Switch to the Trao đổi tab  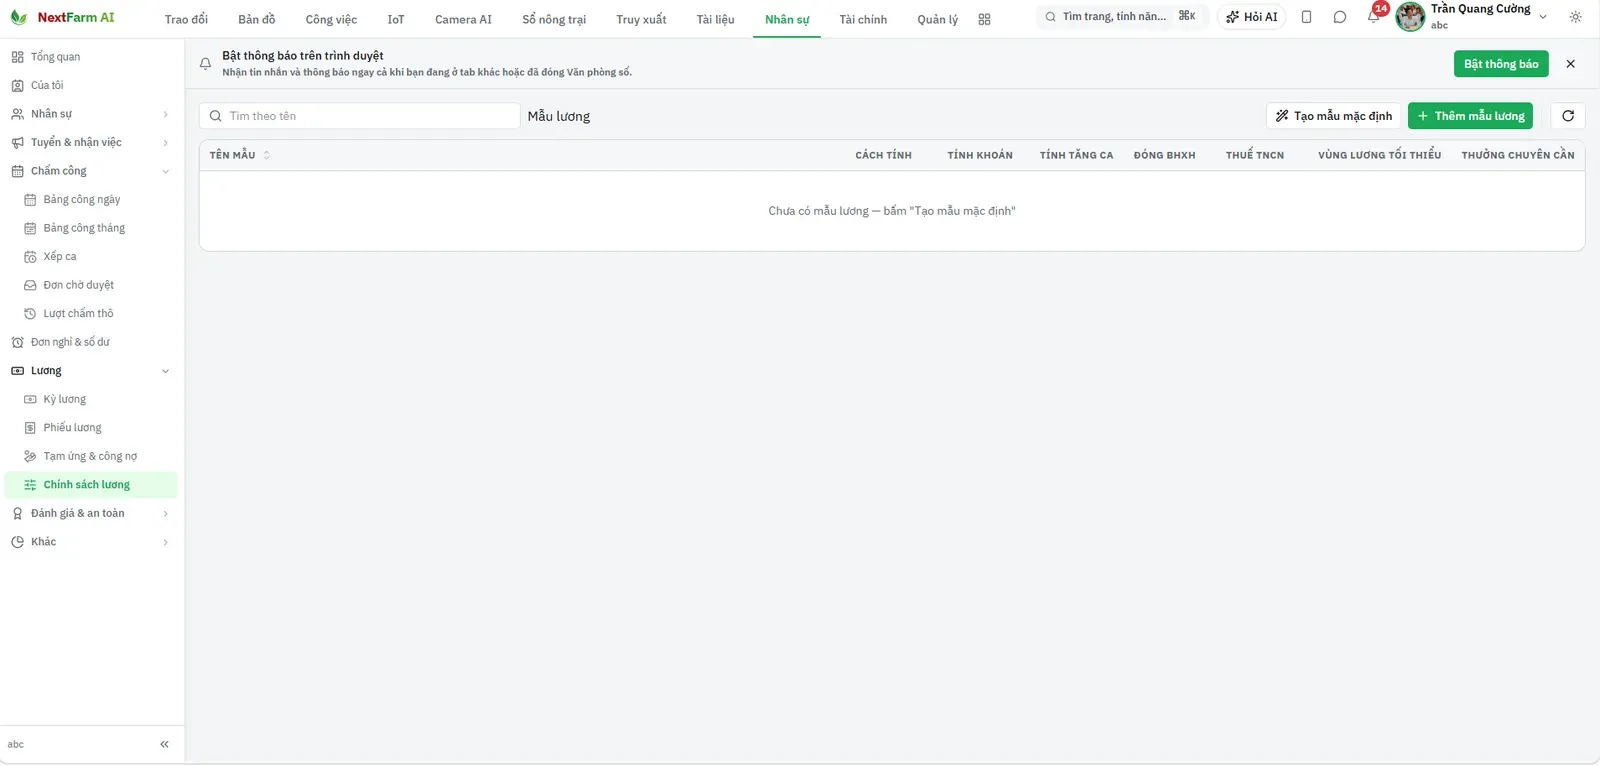click(186, 19)
